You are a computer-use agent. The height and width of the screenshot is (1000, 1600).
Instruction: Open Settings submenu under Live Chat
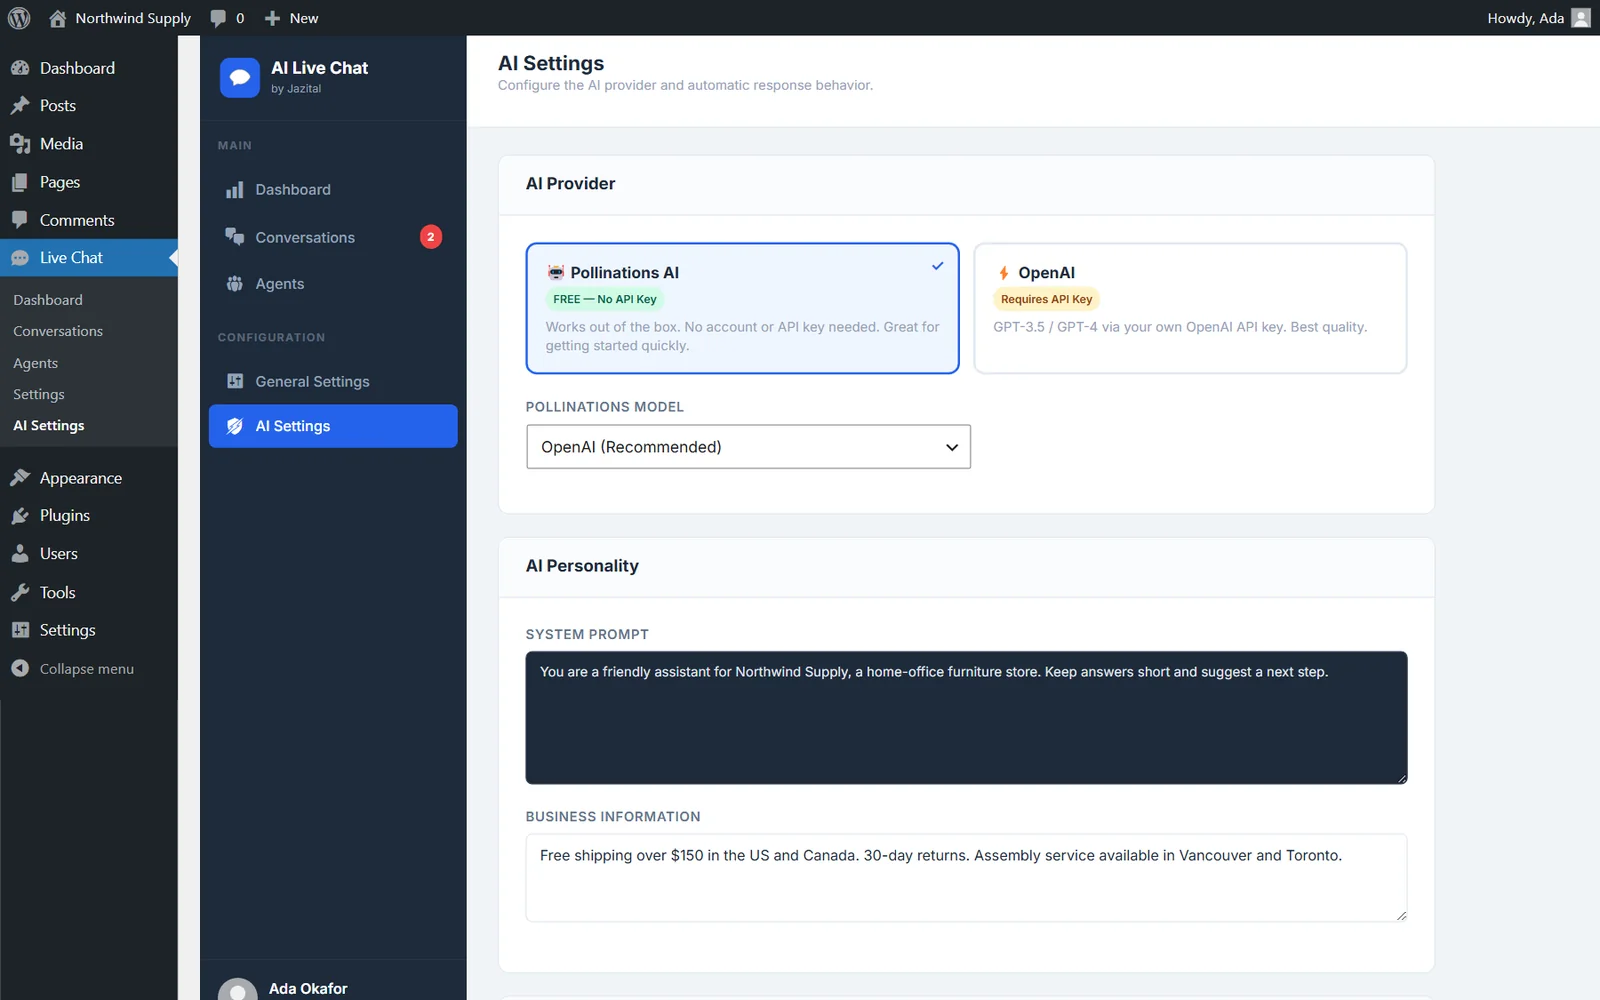click(39, 394)
